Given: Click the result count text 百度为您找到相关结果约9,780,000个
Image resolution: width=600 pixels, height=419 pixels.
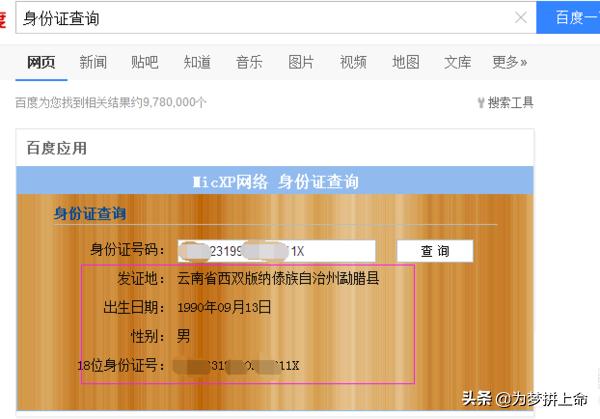Looking at the screenshot, I should tap(111, 103).
